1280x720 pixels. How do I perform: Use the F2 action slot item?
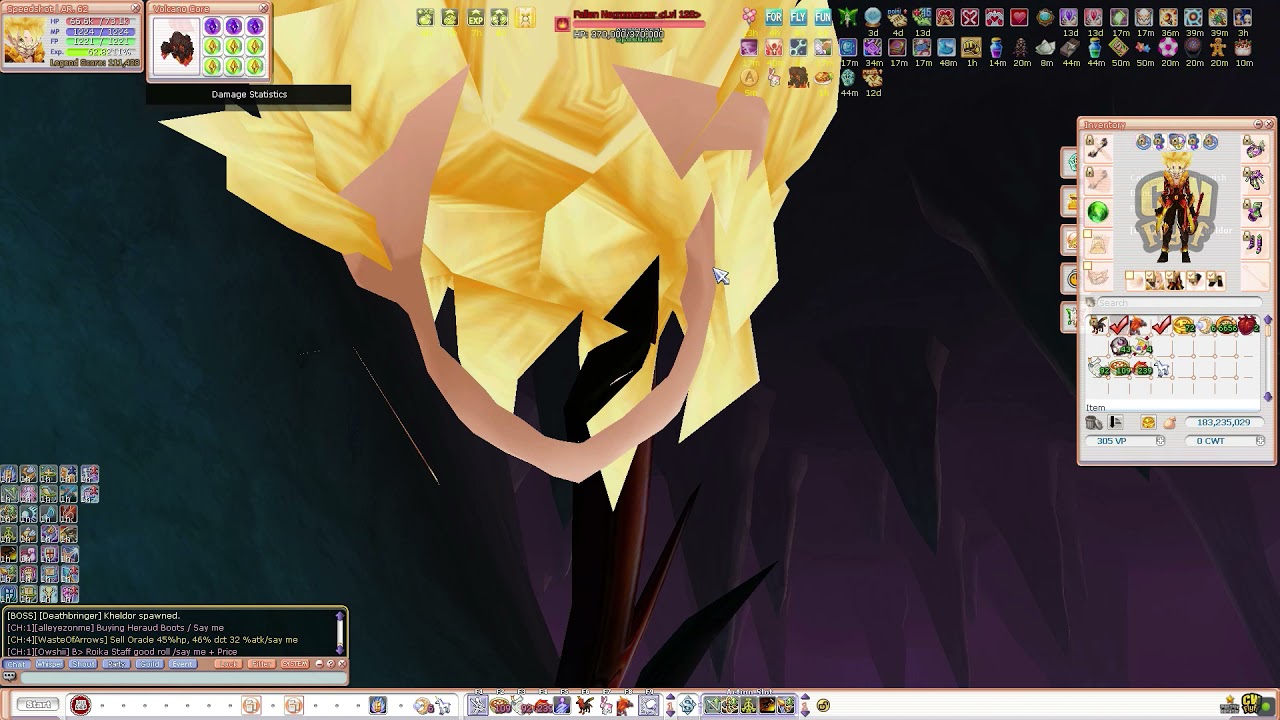pyautogui.click(x=500, y=706)
